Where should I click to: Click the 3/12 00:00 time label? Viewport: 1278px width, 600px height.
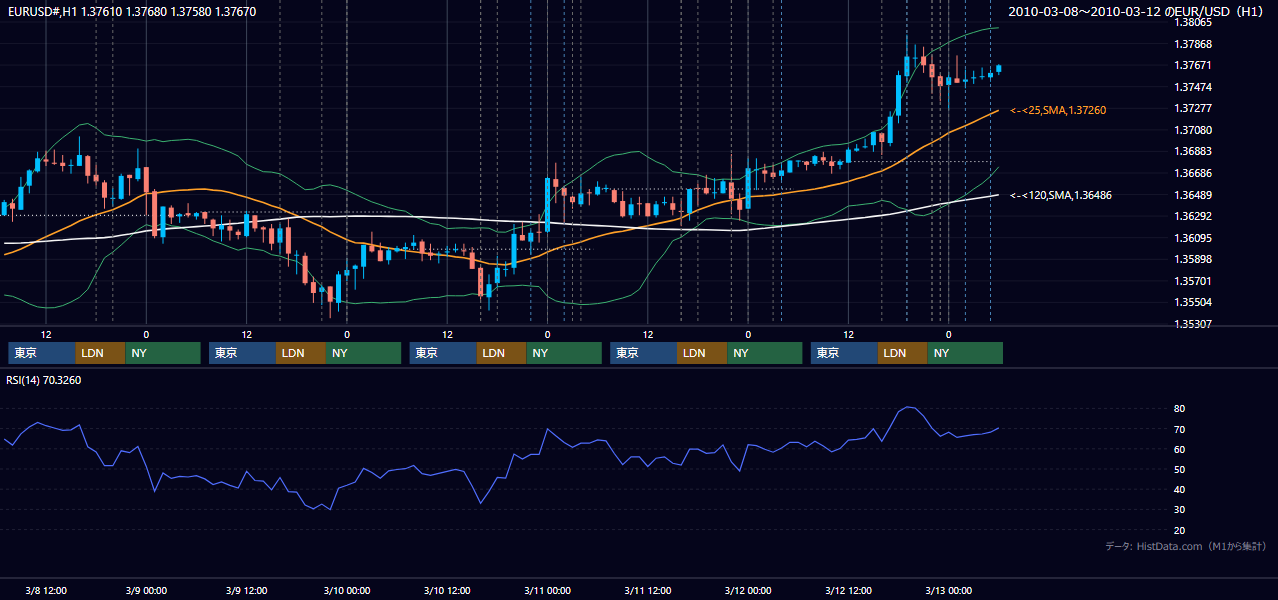pos(748,590)
